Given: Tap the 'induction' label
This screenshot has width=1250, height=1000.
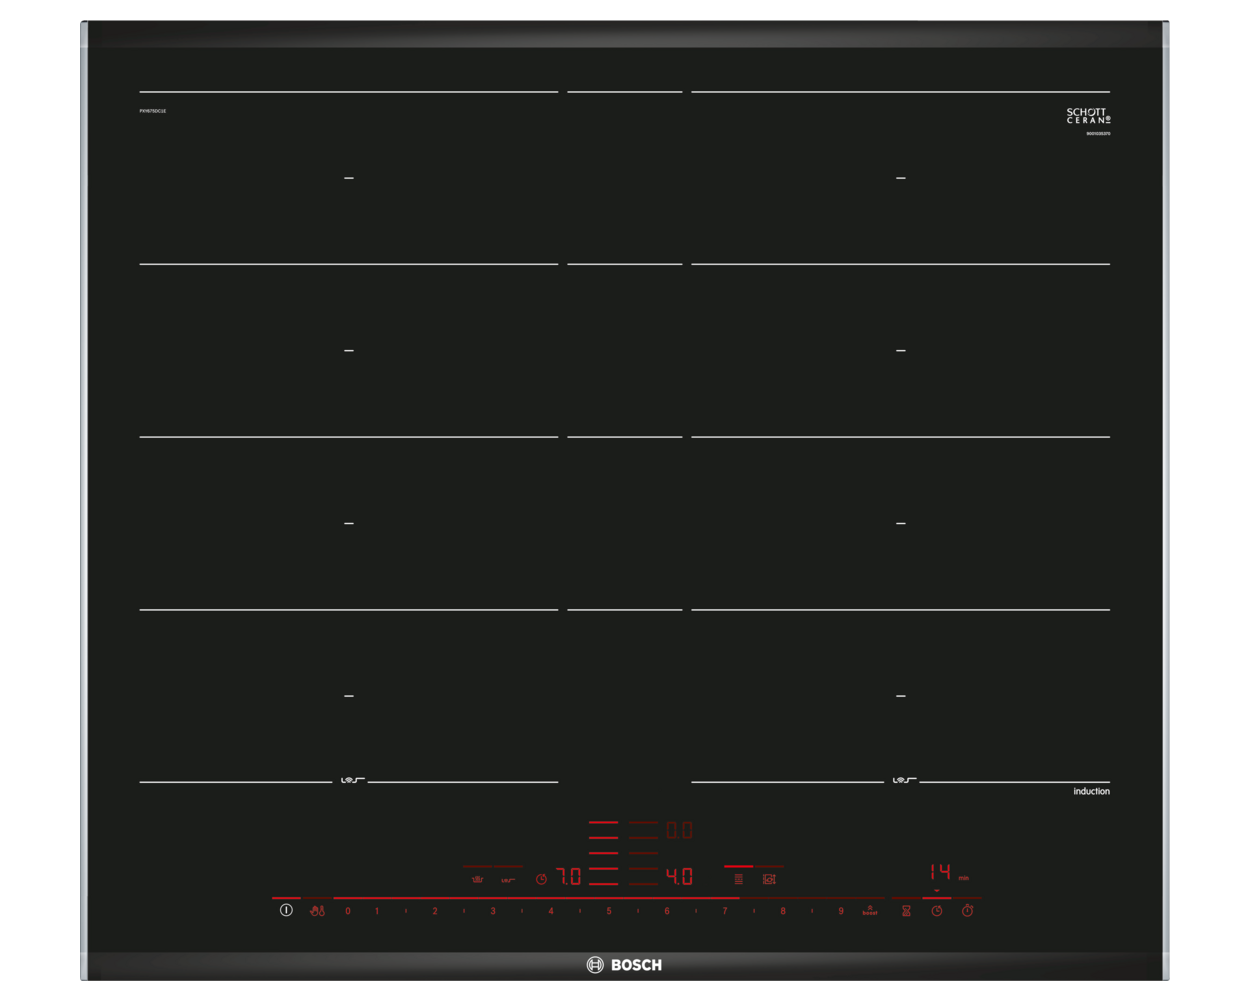Looking at the screenshot, I should (x=1091, y=791).
